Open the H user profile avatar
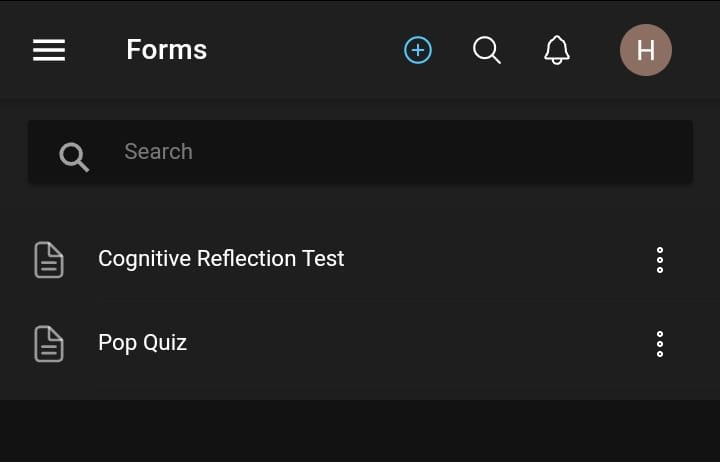 [646, 50]
